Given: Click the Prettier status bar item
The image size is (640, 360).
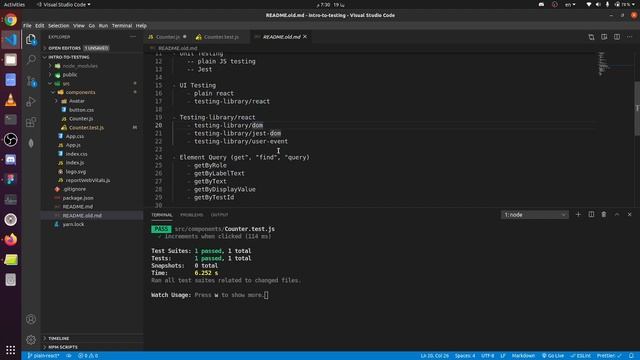Looking at the screenshot, I should tap(609, 356).
